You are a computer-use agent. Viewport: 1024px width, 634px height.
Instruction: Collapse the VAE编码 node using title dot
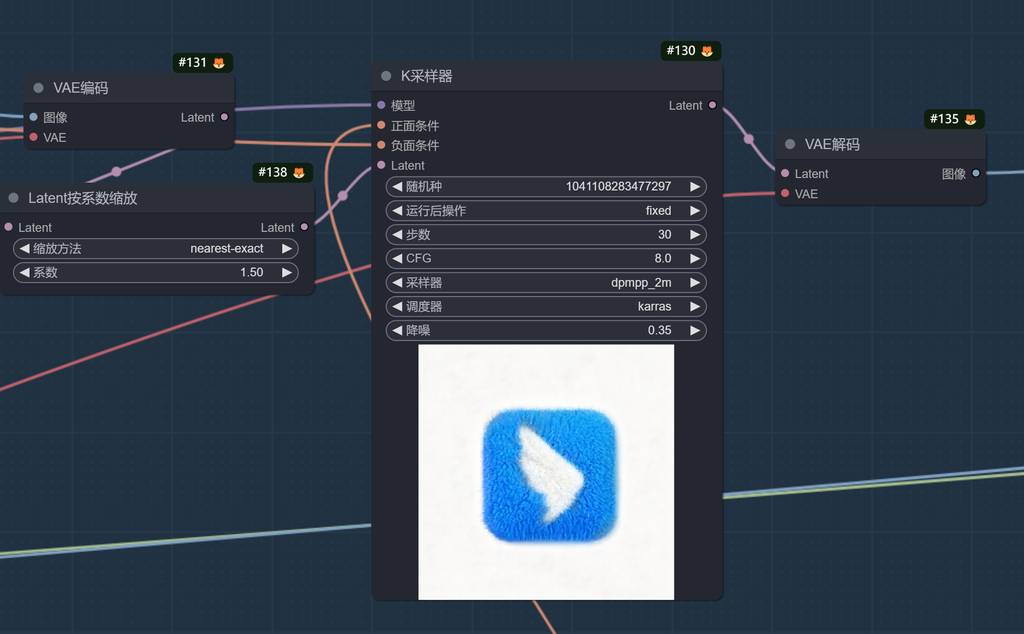(38, 88)
